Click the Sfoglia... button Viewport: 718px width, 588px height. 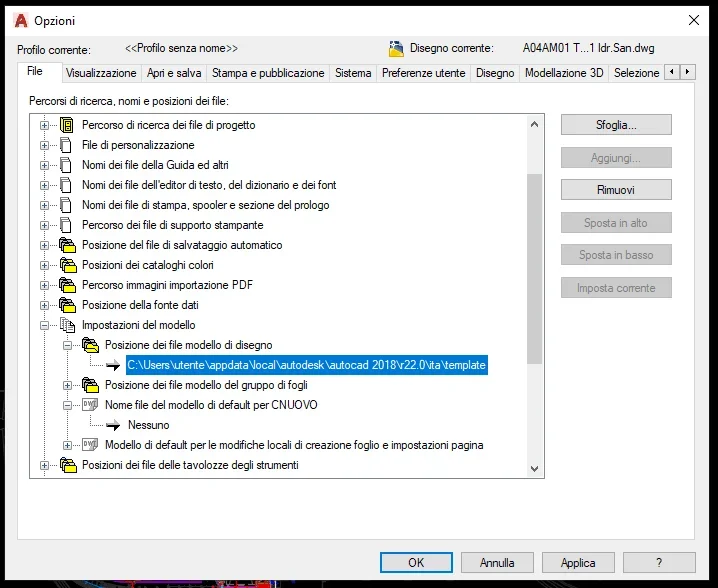pos(616,125)
